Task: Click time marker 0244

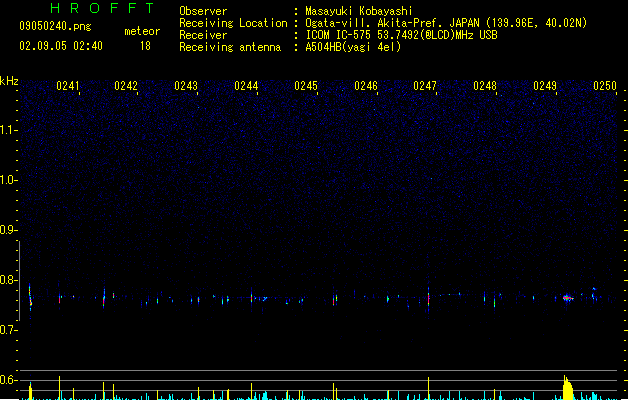Action: click(246, 86)
